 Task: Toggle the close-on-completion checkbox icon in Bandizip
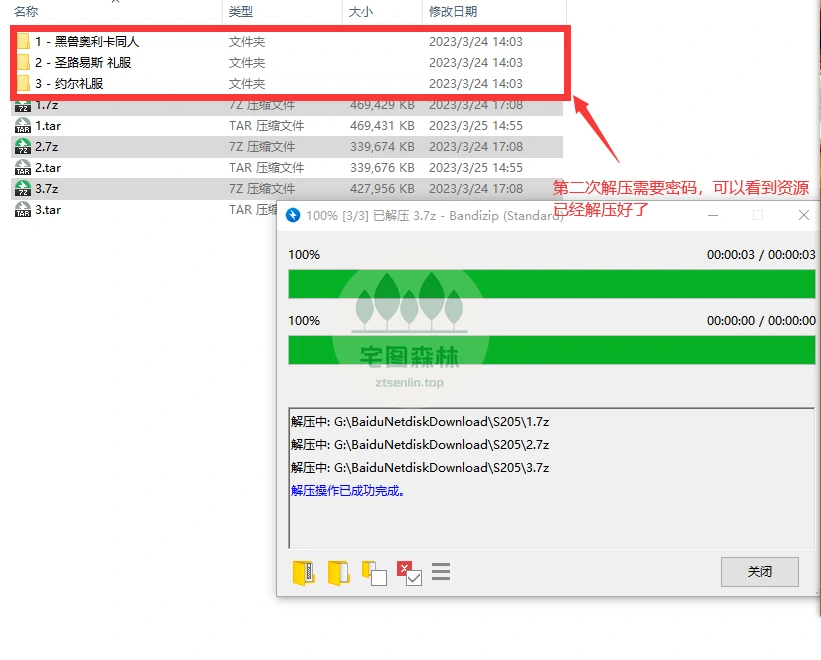point(409,573)
